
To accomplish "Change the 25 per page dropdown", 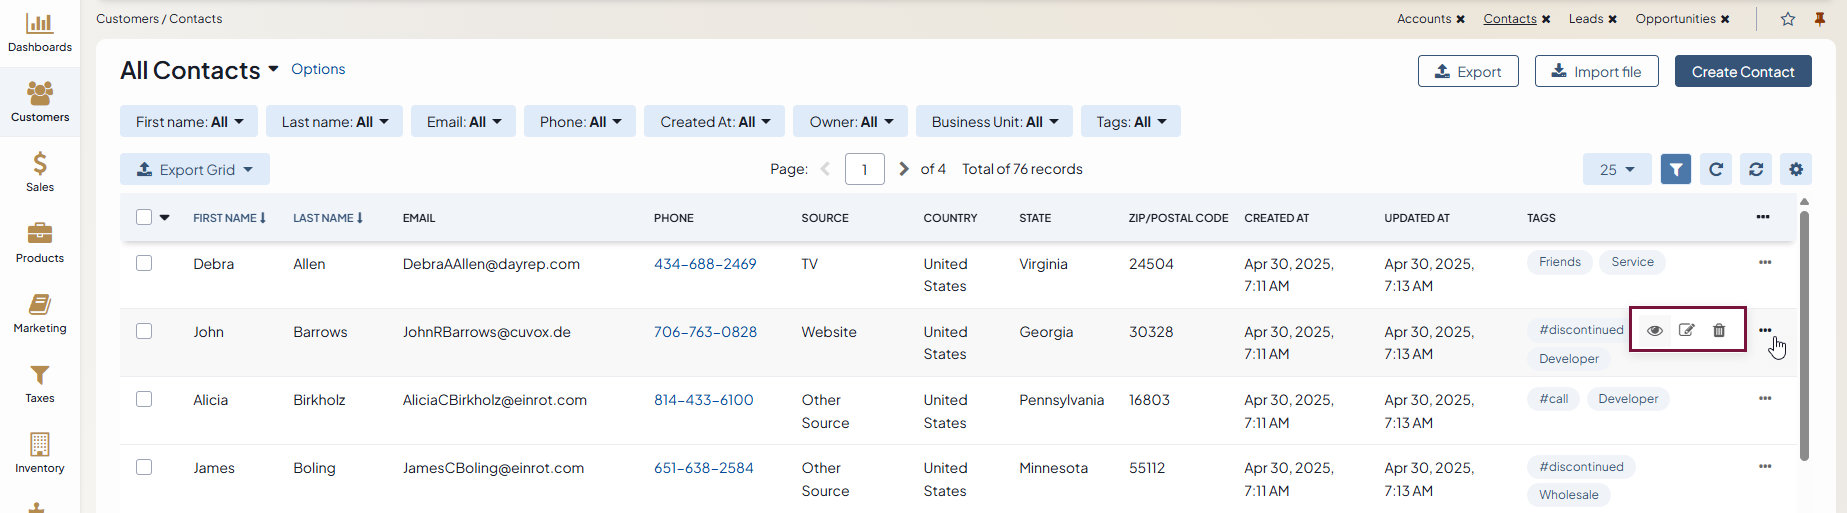I will pos(1616,170).
